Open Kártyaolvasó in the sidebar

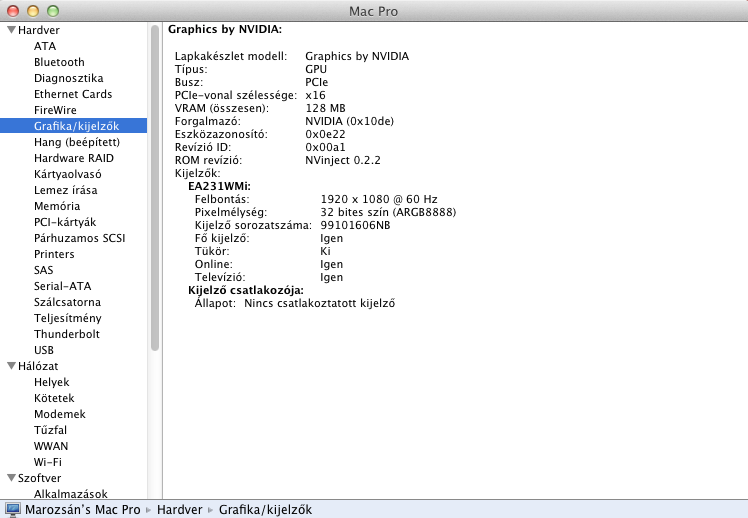(x=68, y=174)
